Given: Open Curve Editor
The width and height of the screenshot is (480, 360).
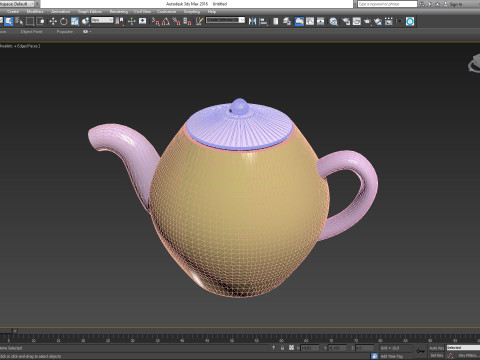Looking at the screenshot, I should [x=310, y=21].
